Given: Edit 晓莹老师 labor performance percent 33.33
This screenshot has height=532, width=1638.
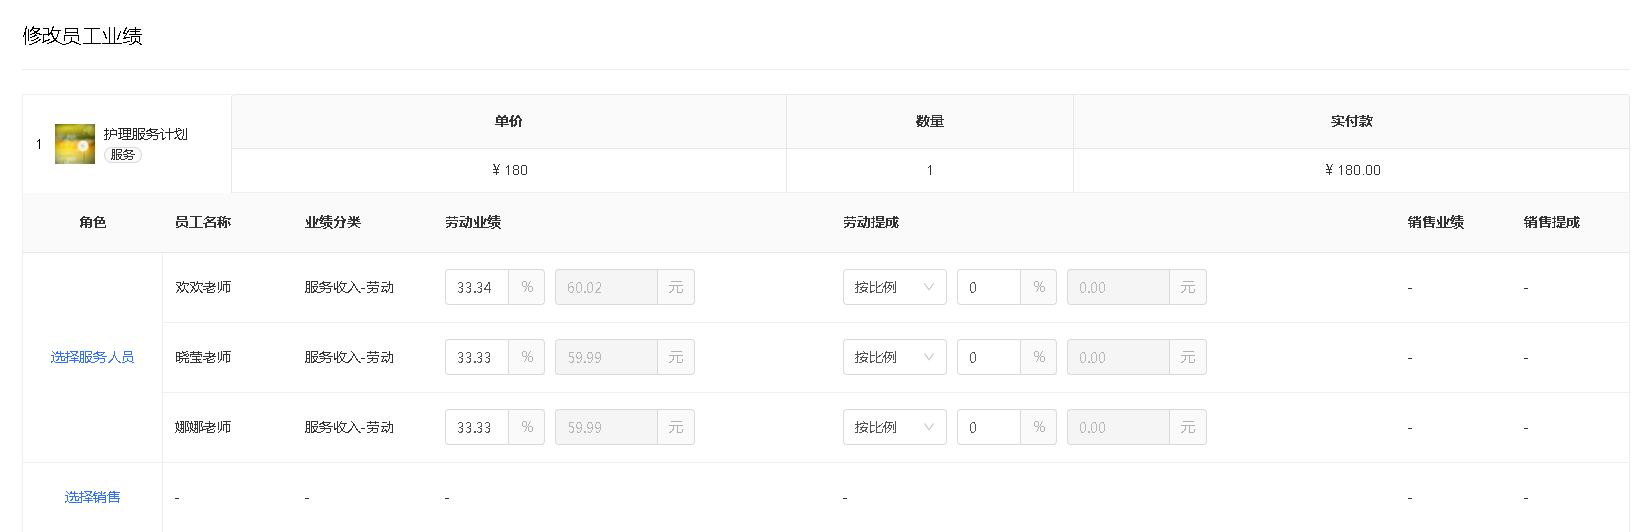Looking at the screenshot, I should coord(477,357).
